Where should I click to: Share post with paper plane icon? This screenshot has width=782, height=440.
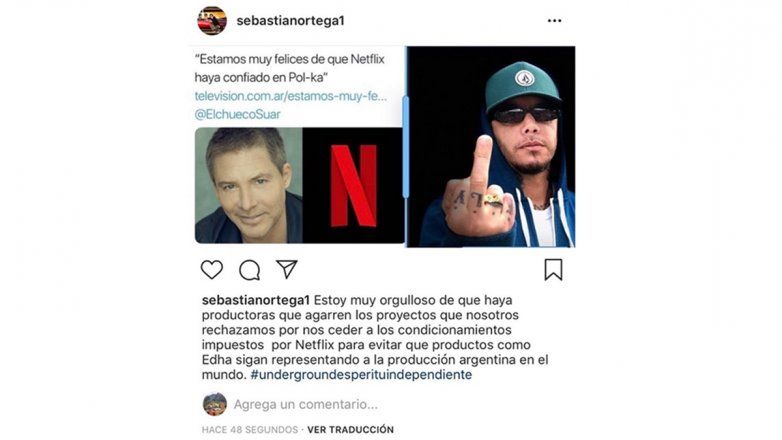(x=287, y=269)
